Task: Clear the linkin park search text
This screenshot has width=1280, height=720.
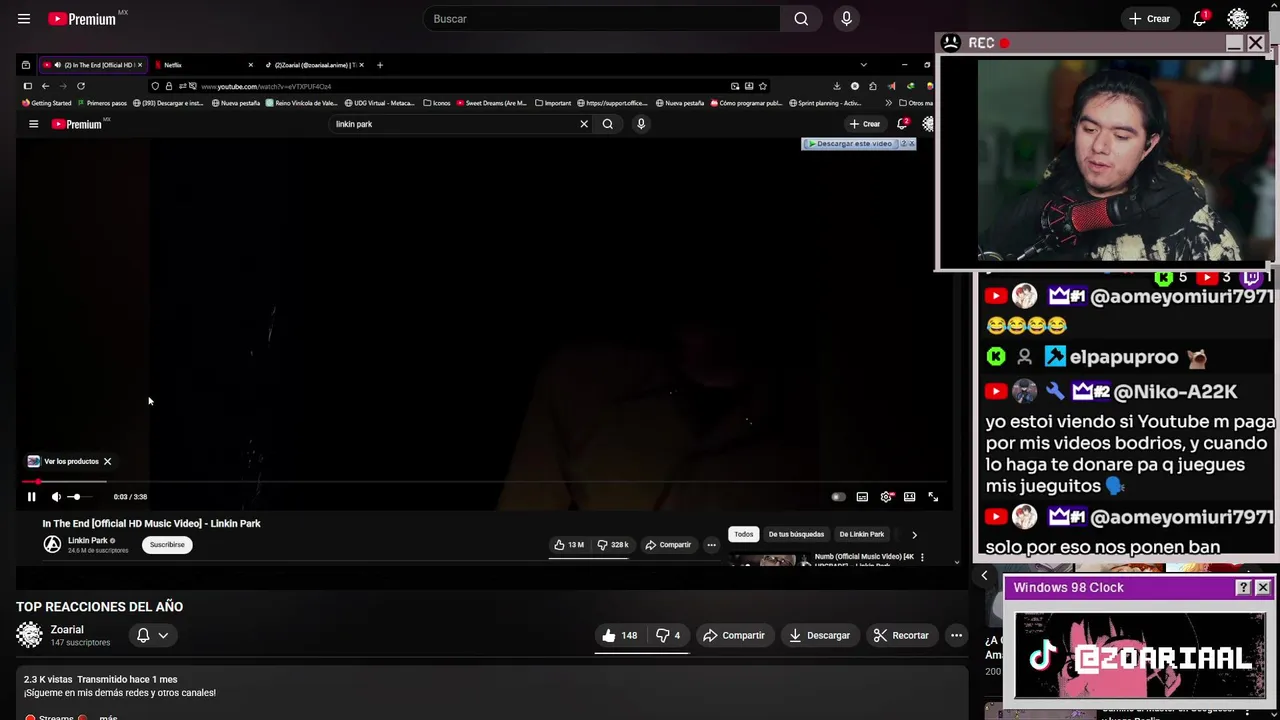Action: click(584, 124)
